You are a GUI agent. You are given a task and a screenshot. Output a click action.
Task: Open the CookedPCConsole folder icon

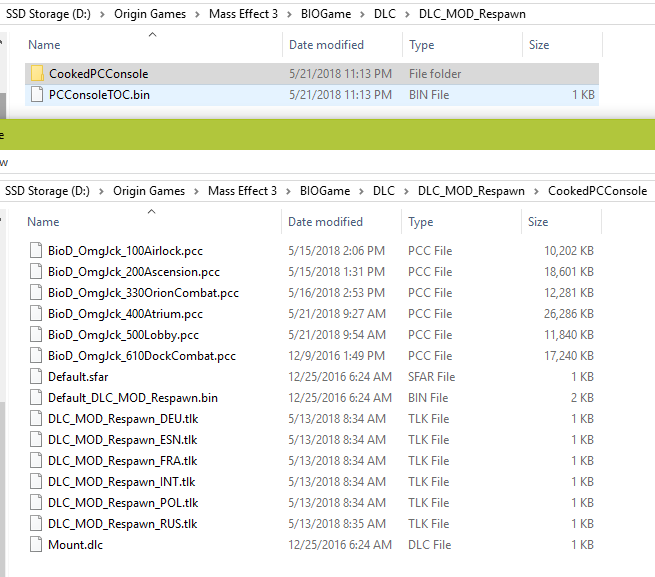click(38, 74)
